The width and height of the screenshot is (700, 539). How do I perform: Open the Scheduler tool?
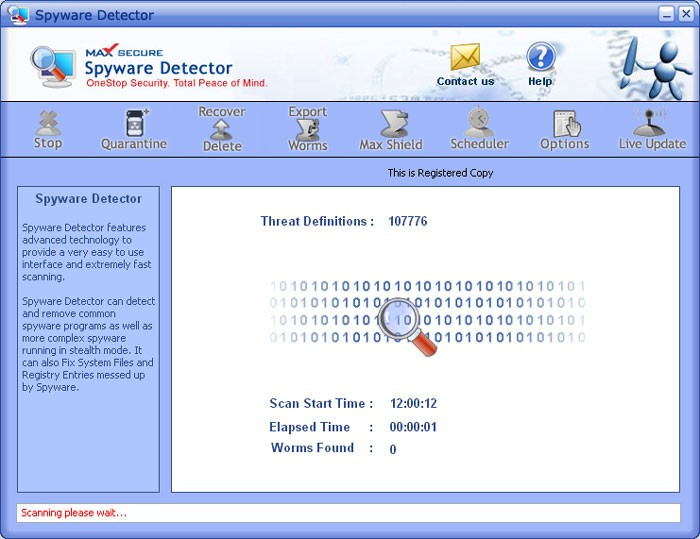coord(479,129)
